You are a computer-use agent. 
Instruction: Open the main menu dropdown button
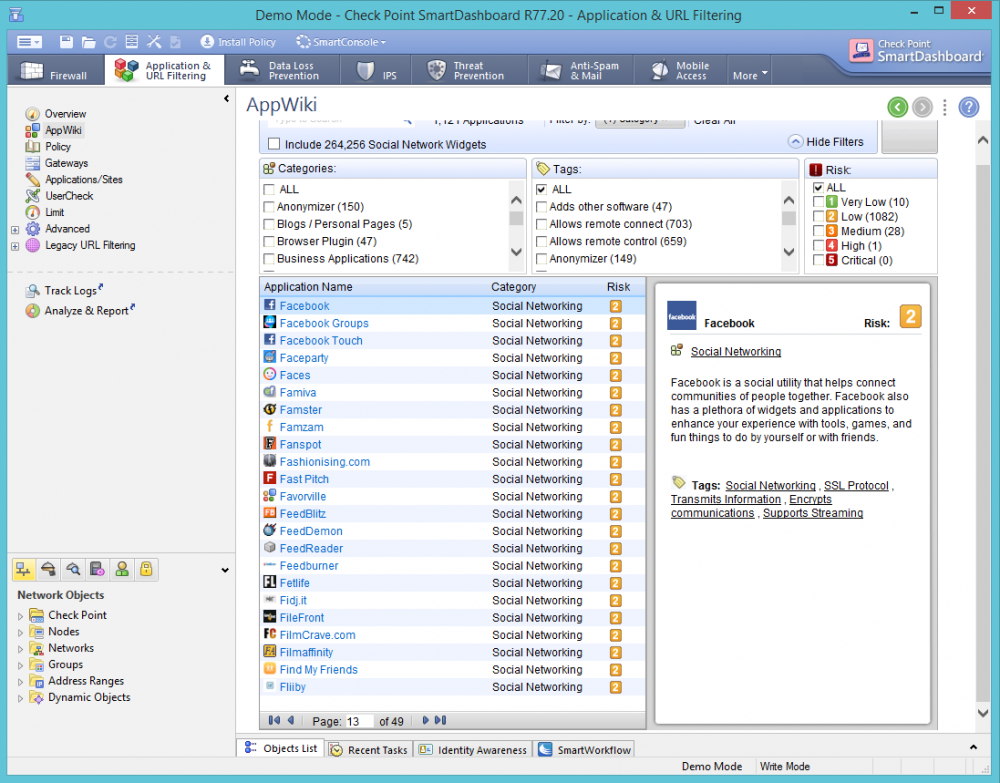pyautogui.click(x=29, y=42)
